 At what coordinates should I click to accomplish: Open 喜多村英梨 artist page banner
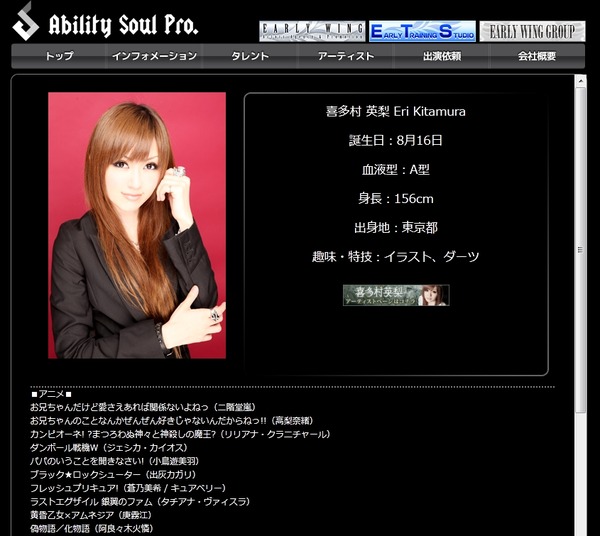coord(396,295)
